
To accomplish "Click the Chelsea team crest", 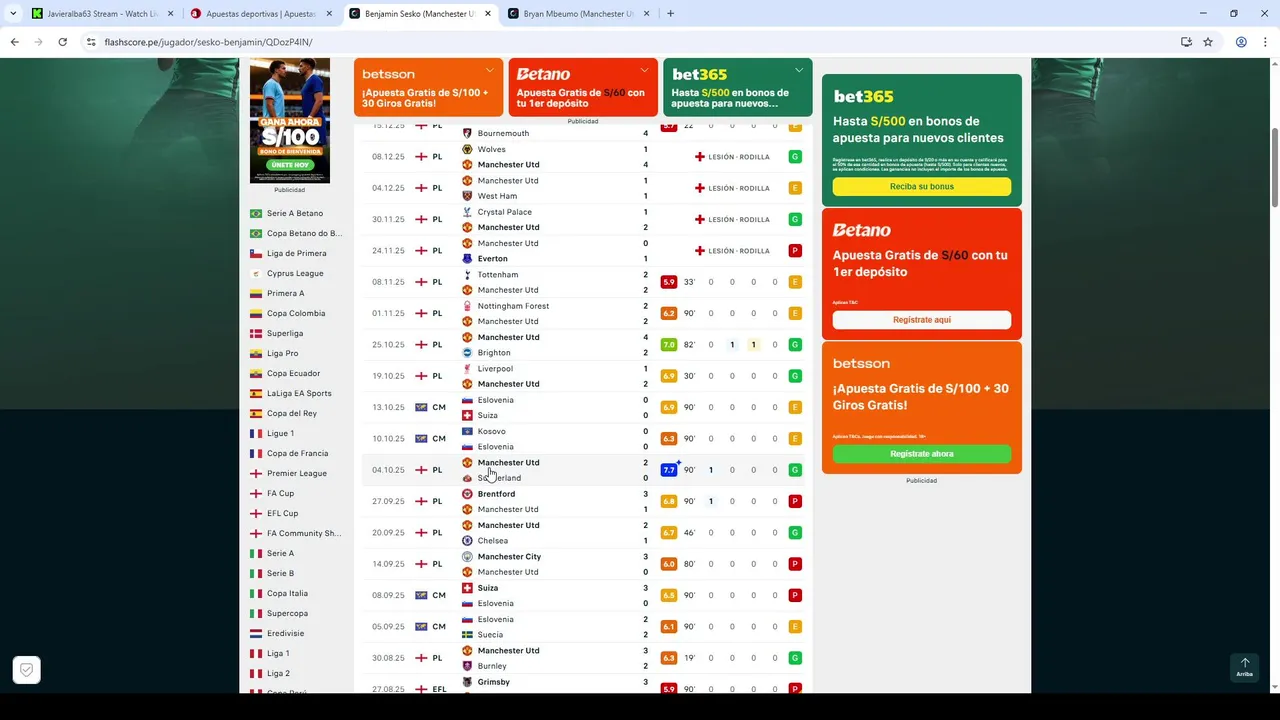I will pyautogui.click(x=467, y=541).
